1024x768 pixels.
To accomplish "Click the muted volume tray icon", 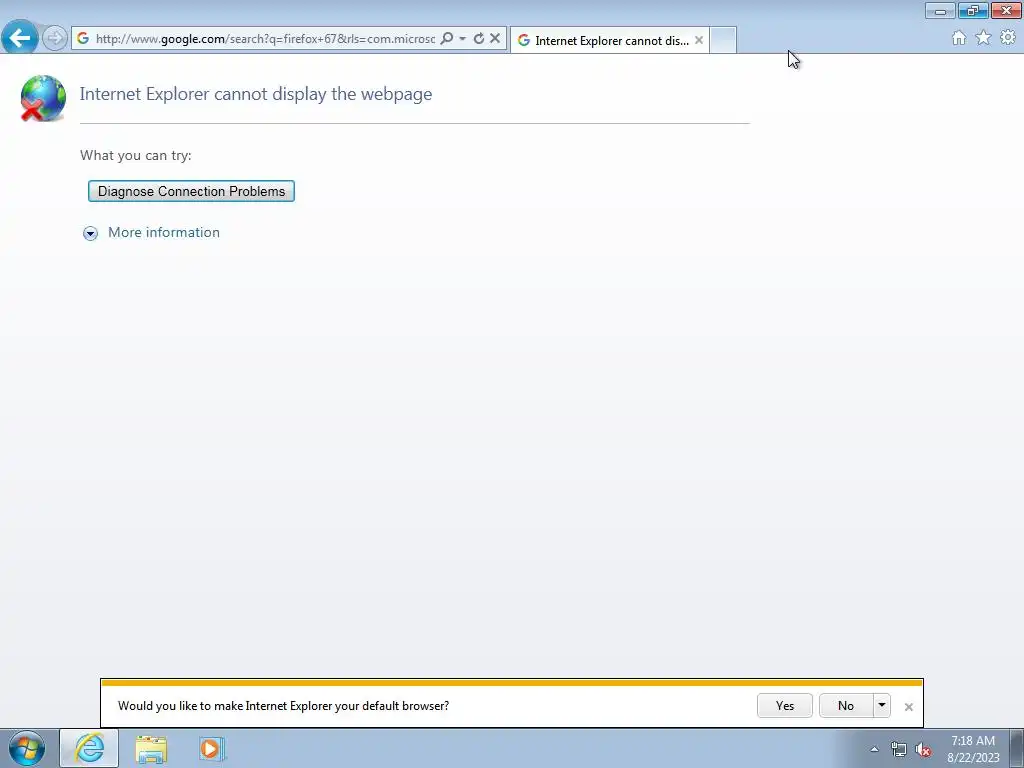I will pyautogui.click(x=923, y=750).
